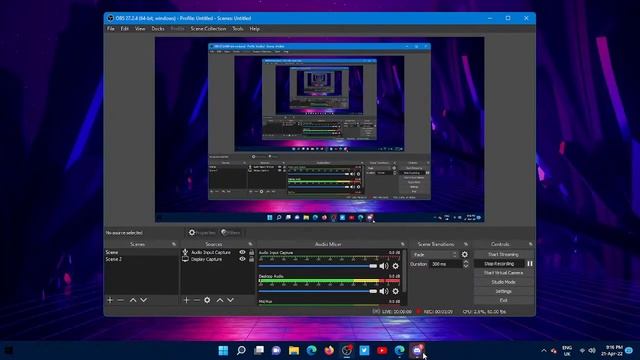Open the system clock and date

(x=612, y=350)
